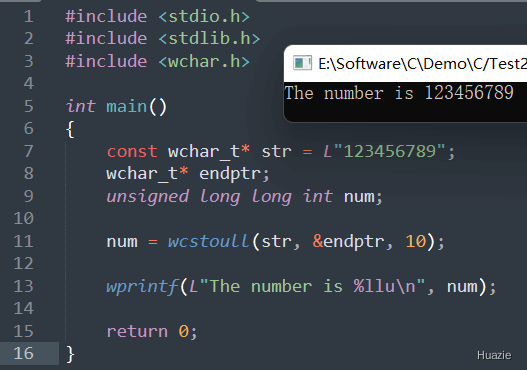
Task: Click line number 7 in gutter
Action: (x=29, y=151)
